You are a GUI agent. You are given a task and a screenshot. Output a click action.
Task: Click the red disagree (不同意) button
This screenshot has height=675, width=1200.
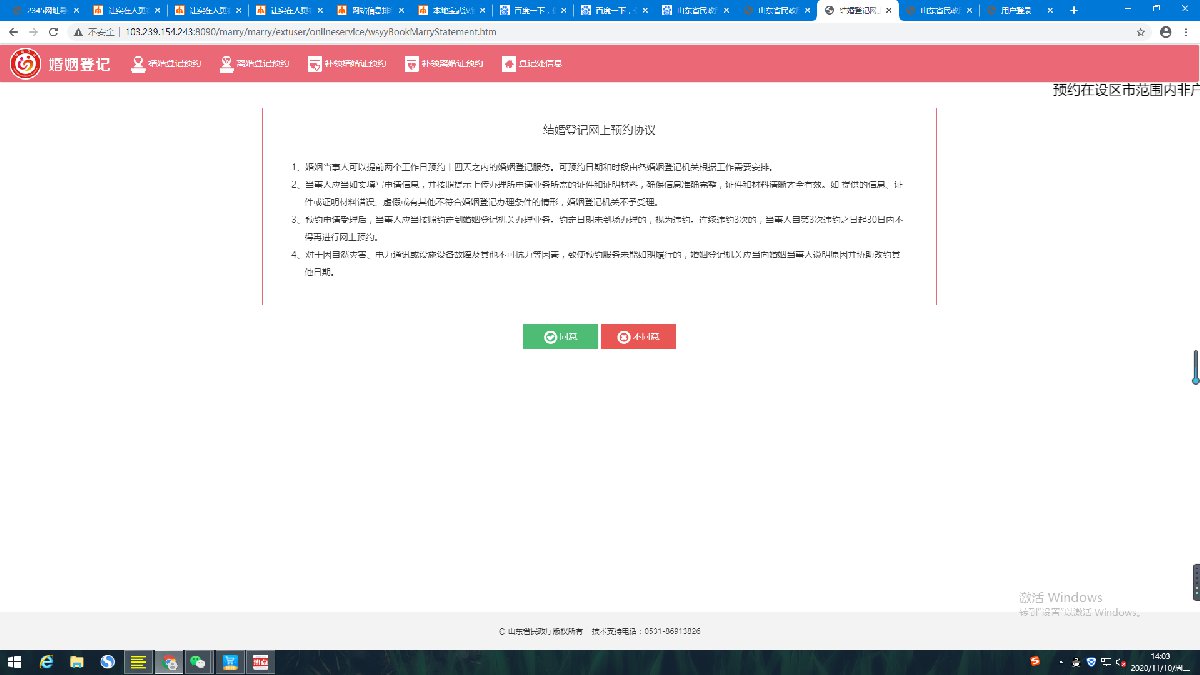click(638, 337)
